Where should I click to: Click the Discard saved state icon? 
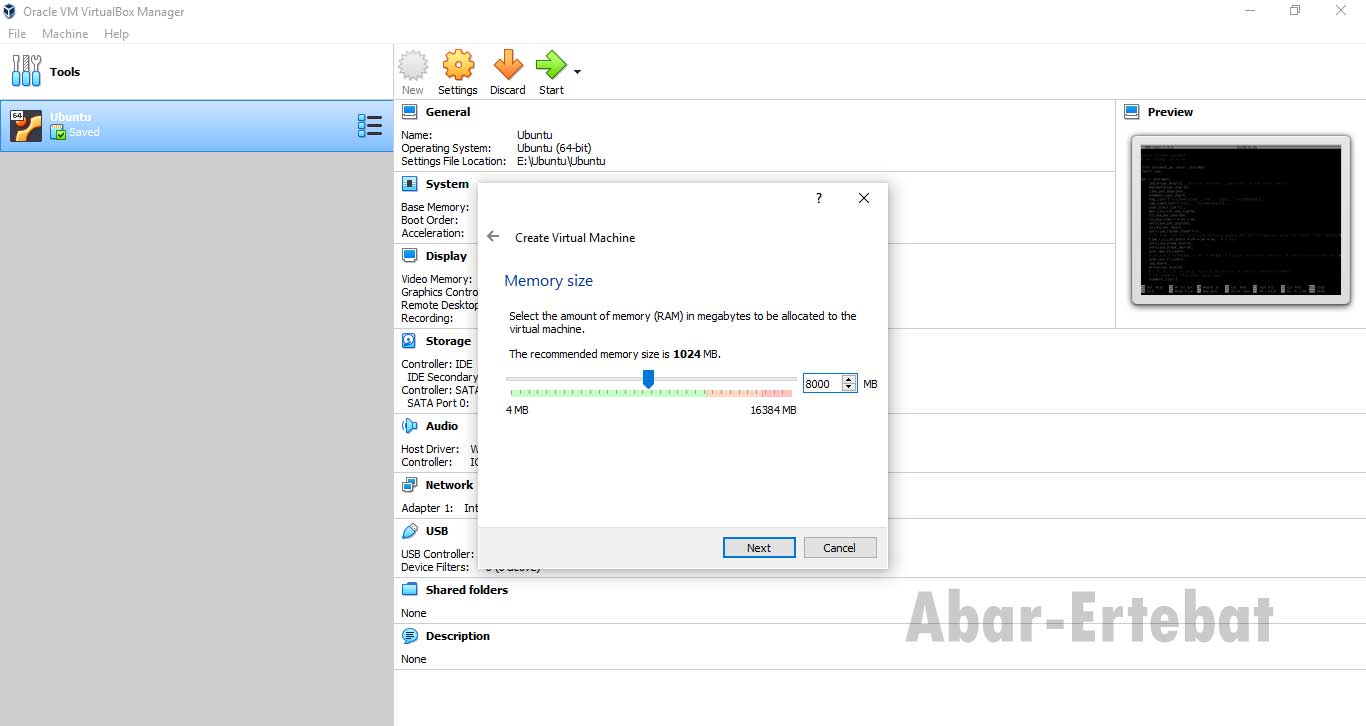pyautogui.click(x=508, y=66)
